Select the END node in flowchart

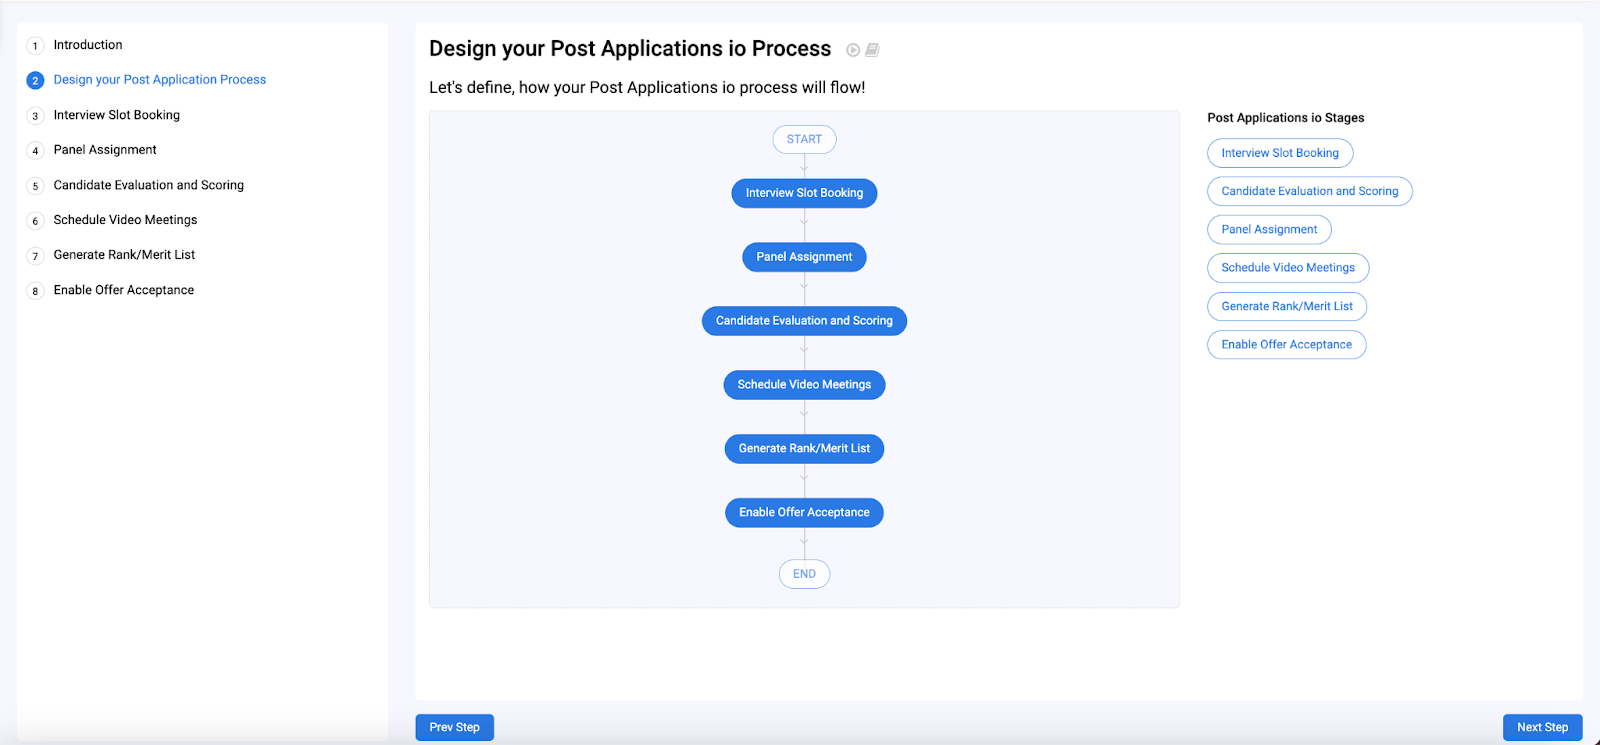[x=804, y=574]
